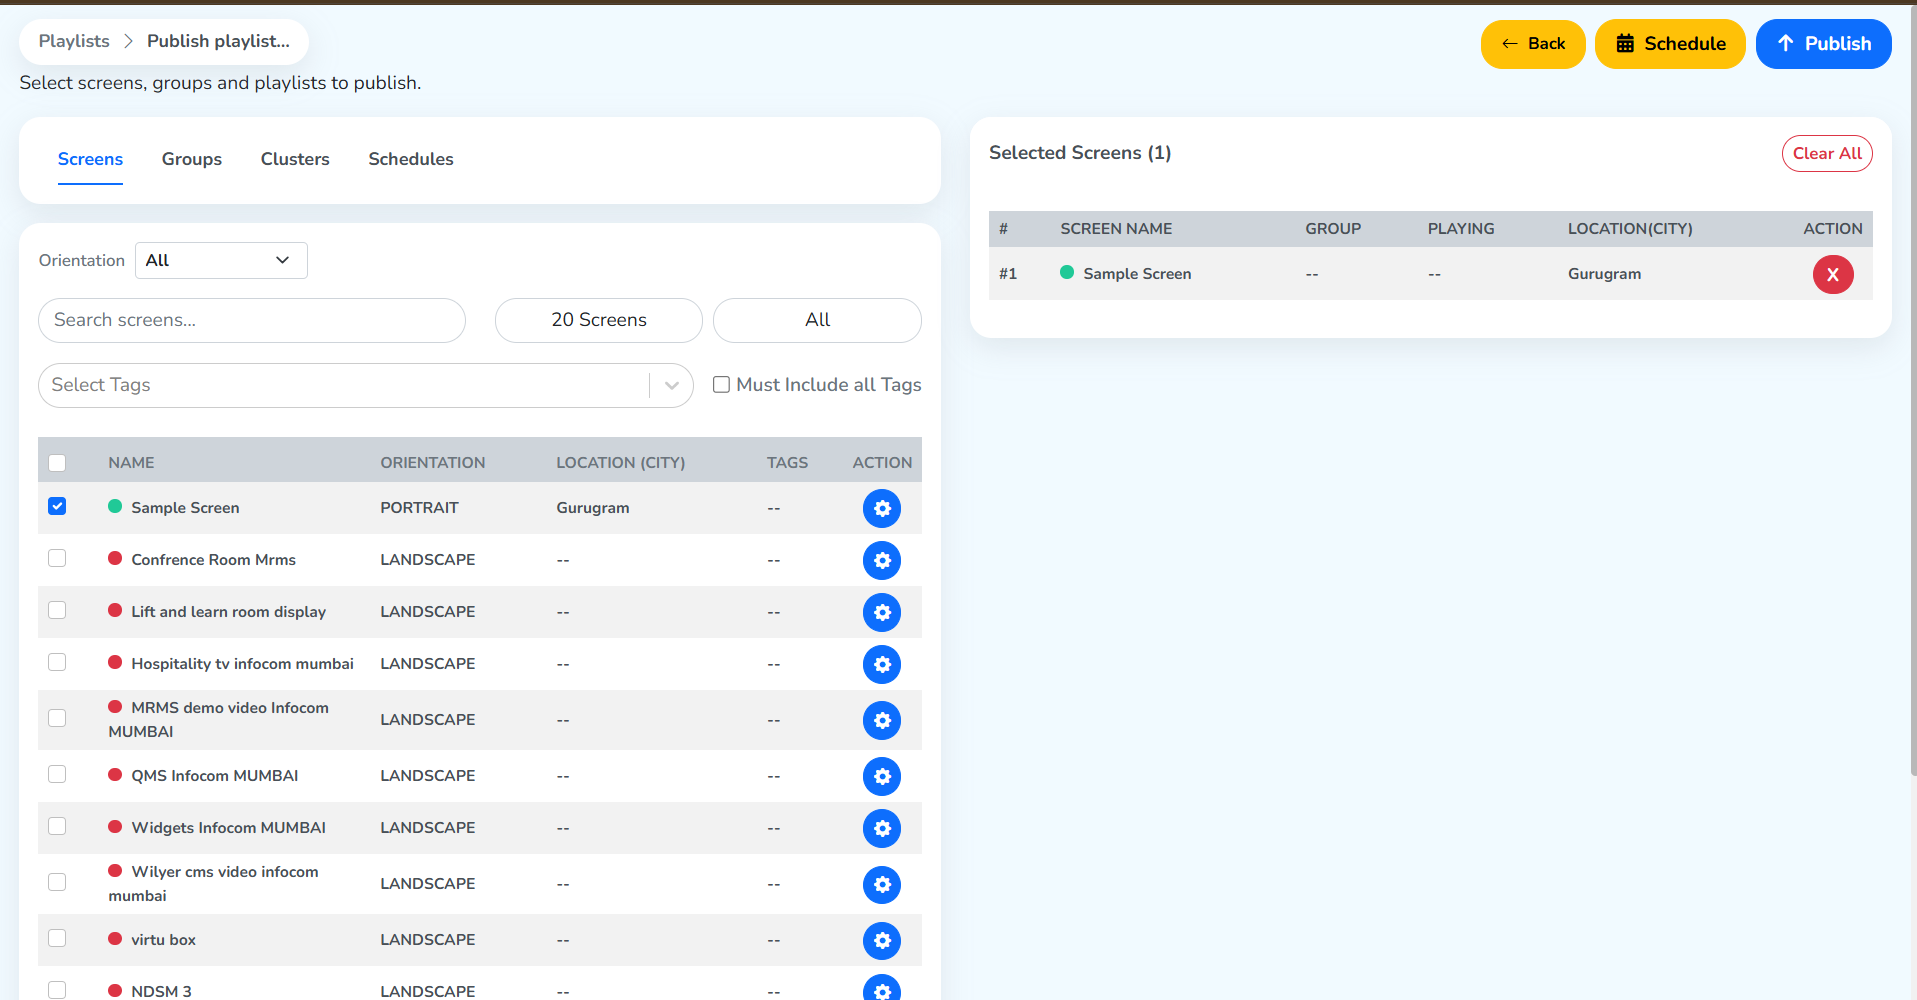
Task: Open settings gear for virtu box row
Action: point(882,940)
